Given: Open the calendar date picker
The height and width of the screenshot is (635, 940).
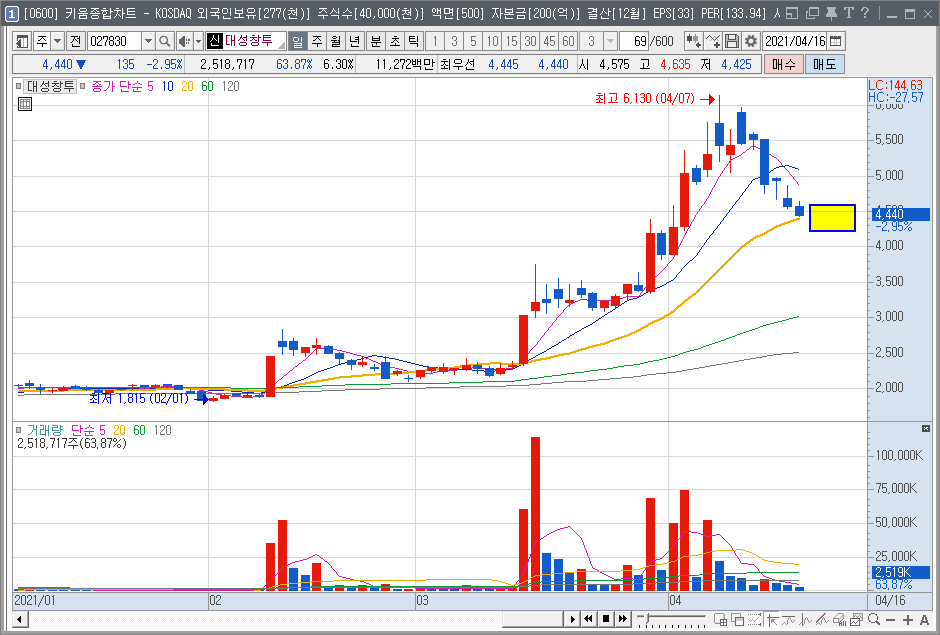Looking at the screenshot, I should 836,41.
